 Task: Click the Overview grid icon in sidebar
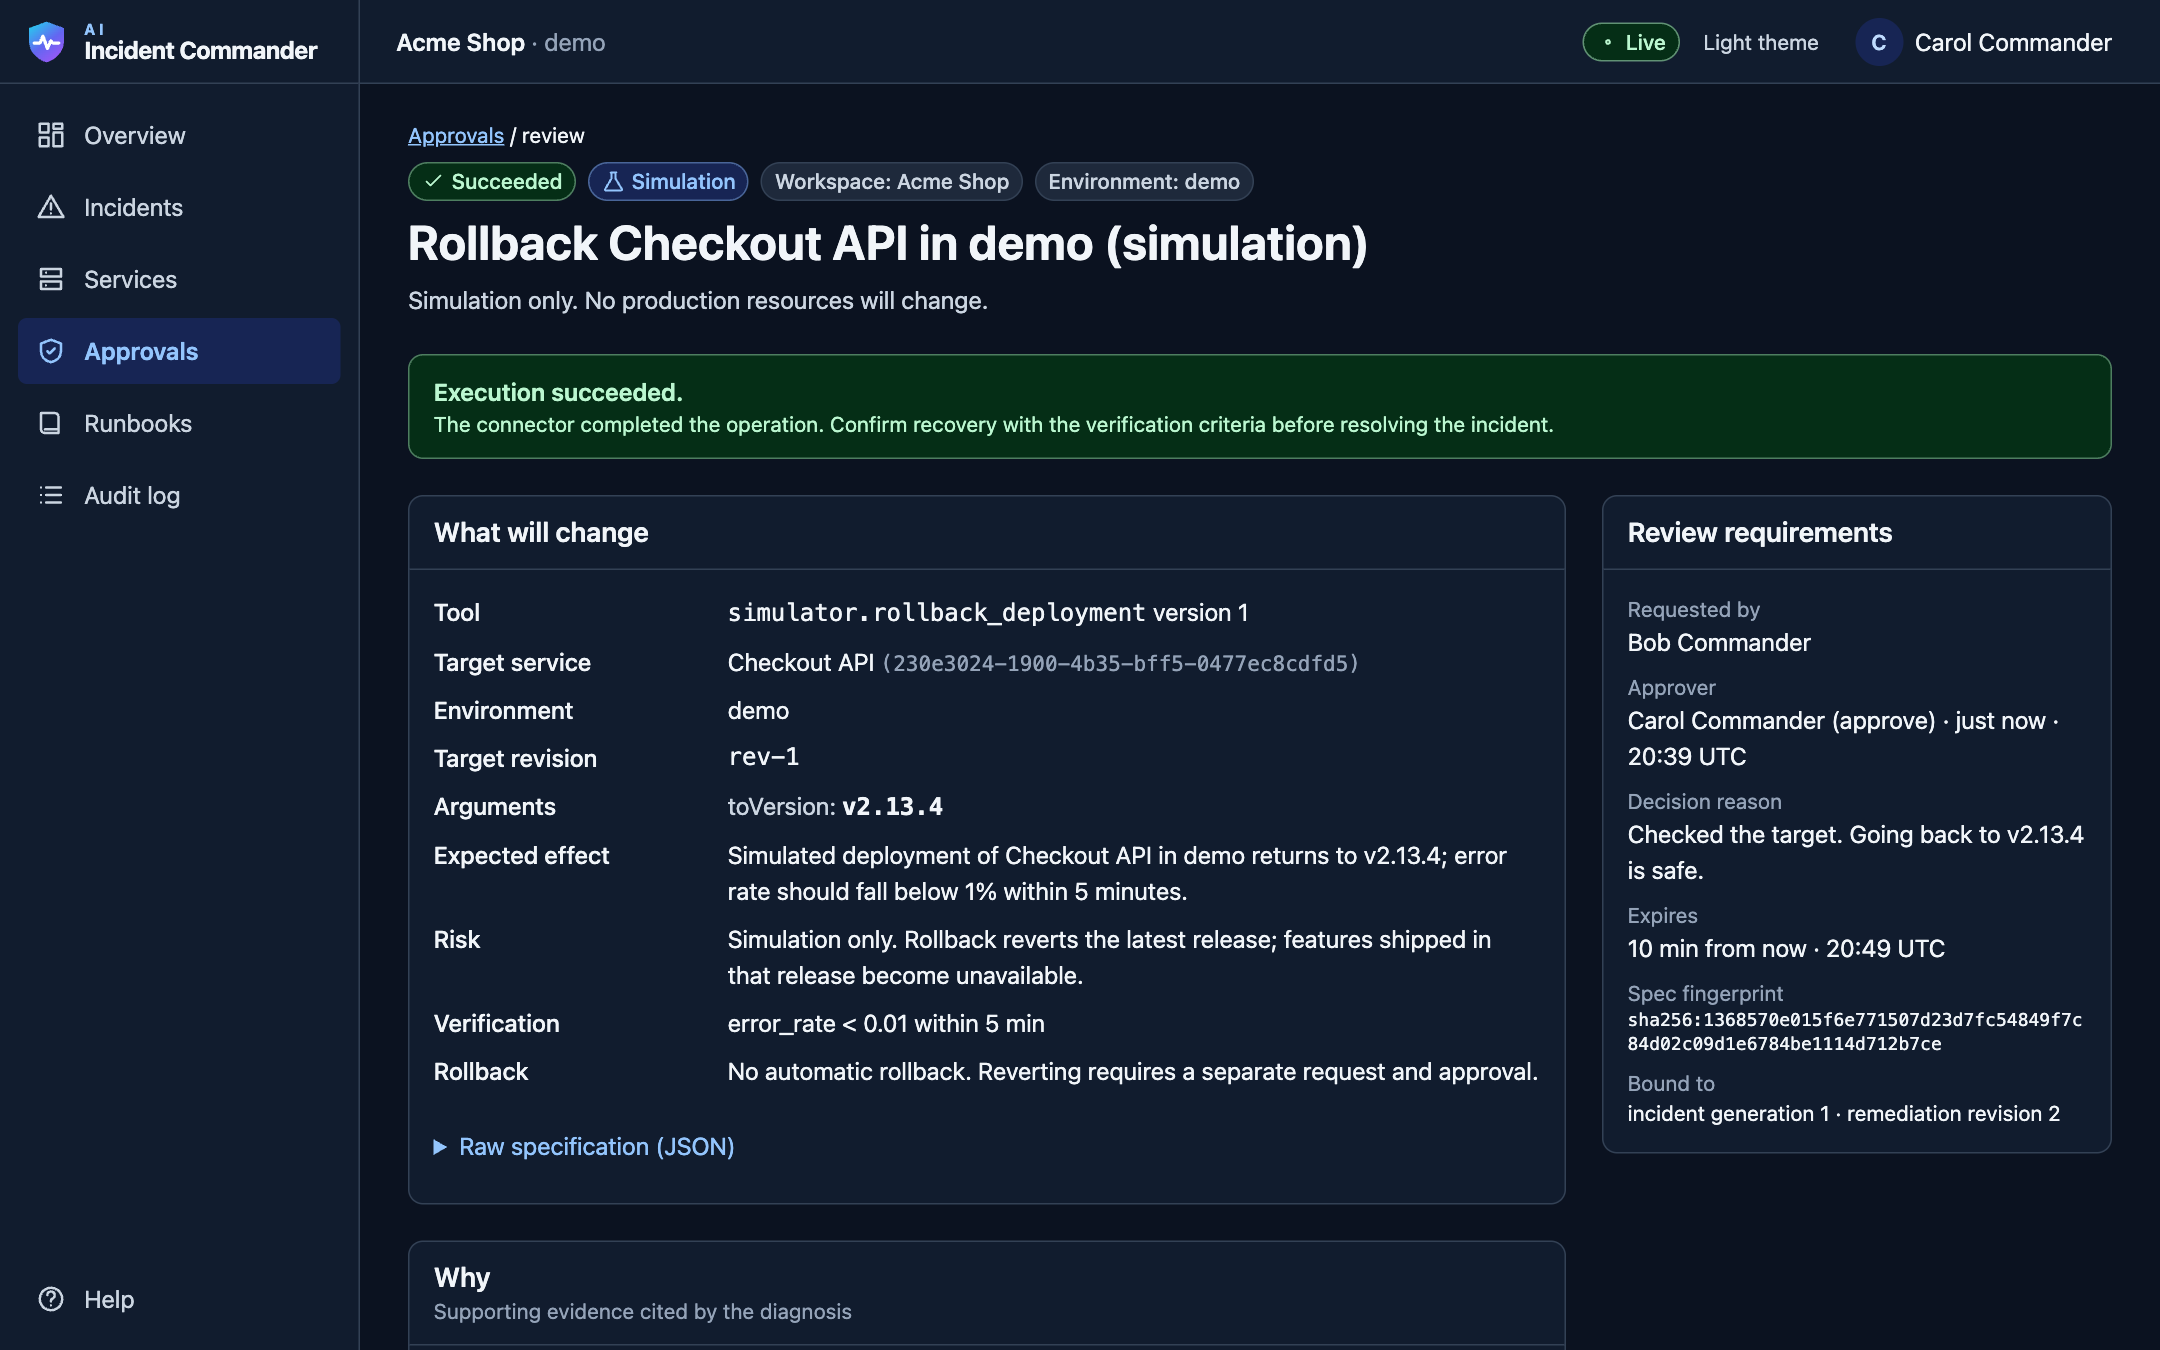[51, 135]
